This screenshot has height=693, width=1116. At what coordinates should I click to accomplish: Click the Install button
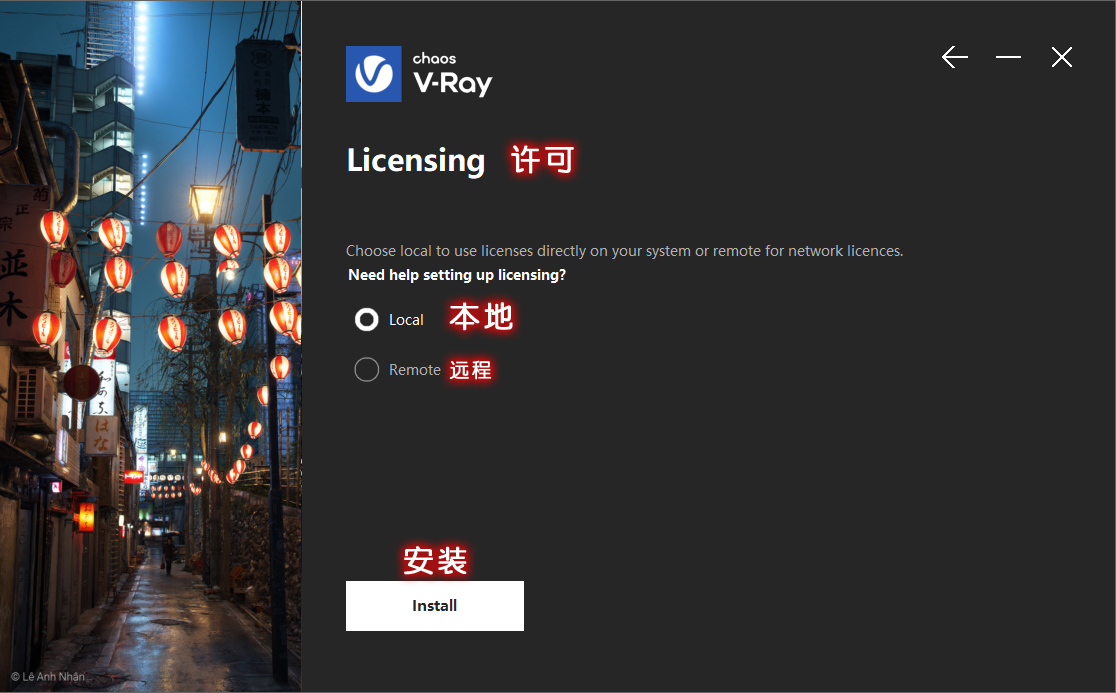tap(435, 605)
